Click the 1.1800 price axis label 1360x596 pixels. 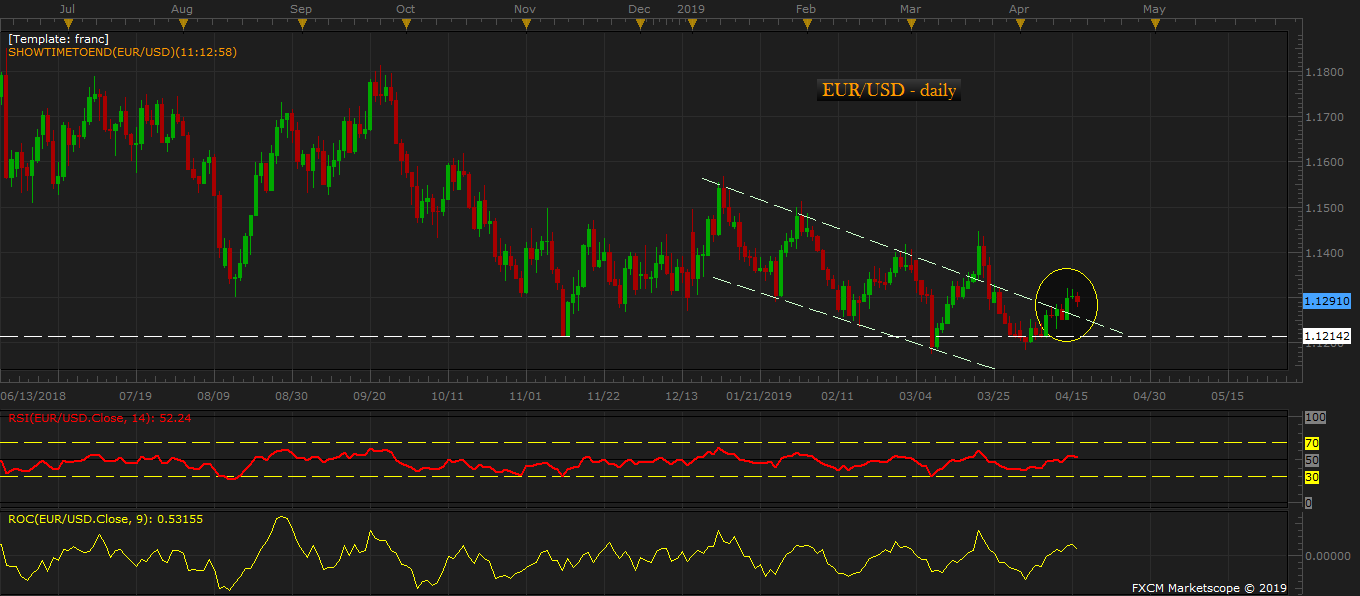(1326, 73)
